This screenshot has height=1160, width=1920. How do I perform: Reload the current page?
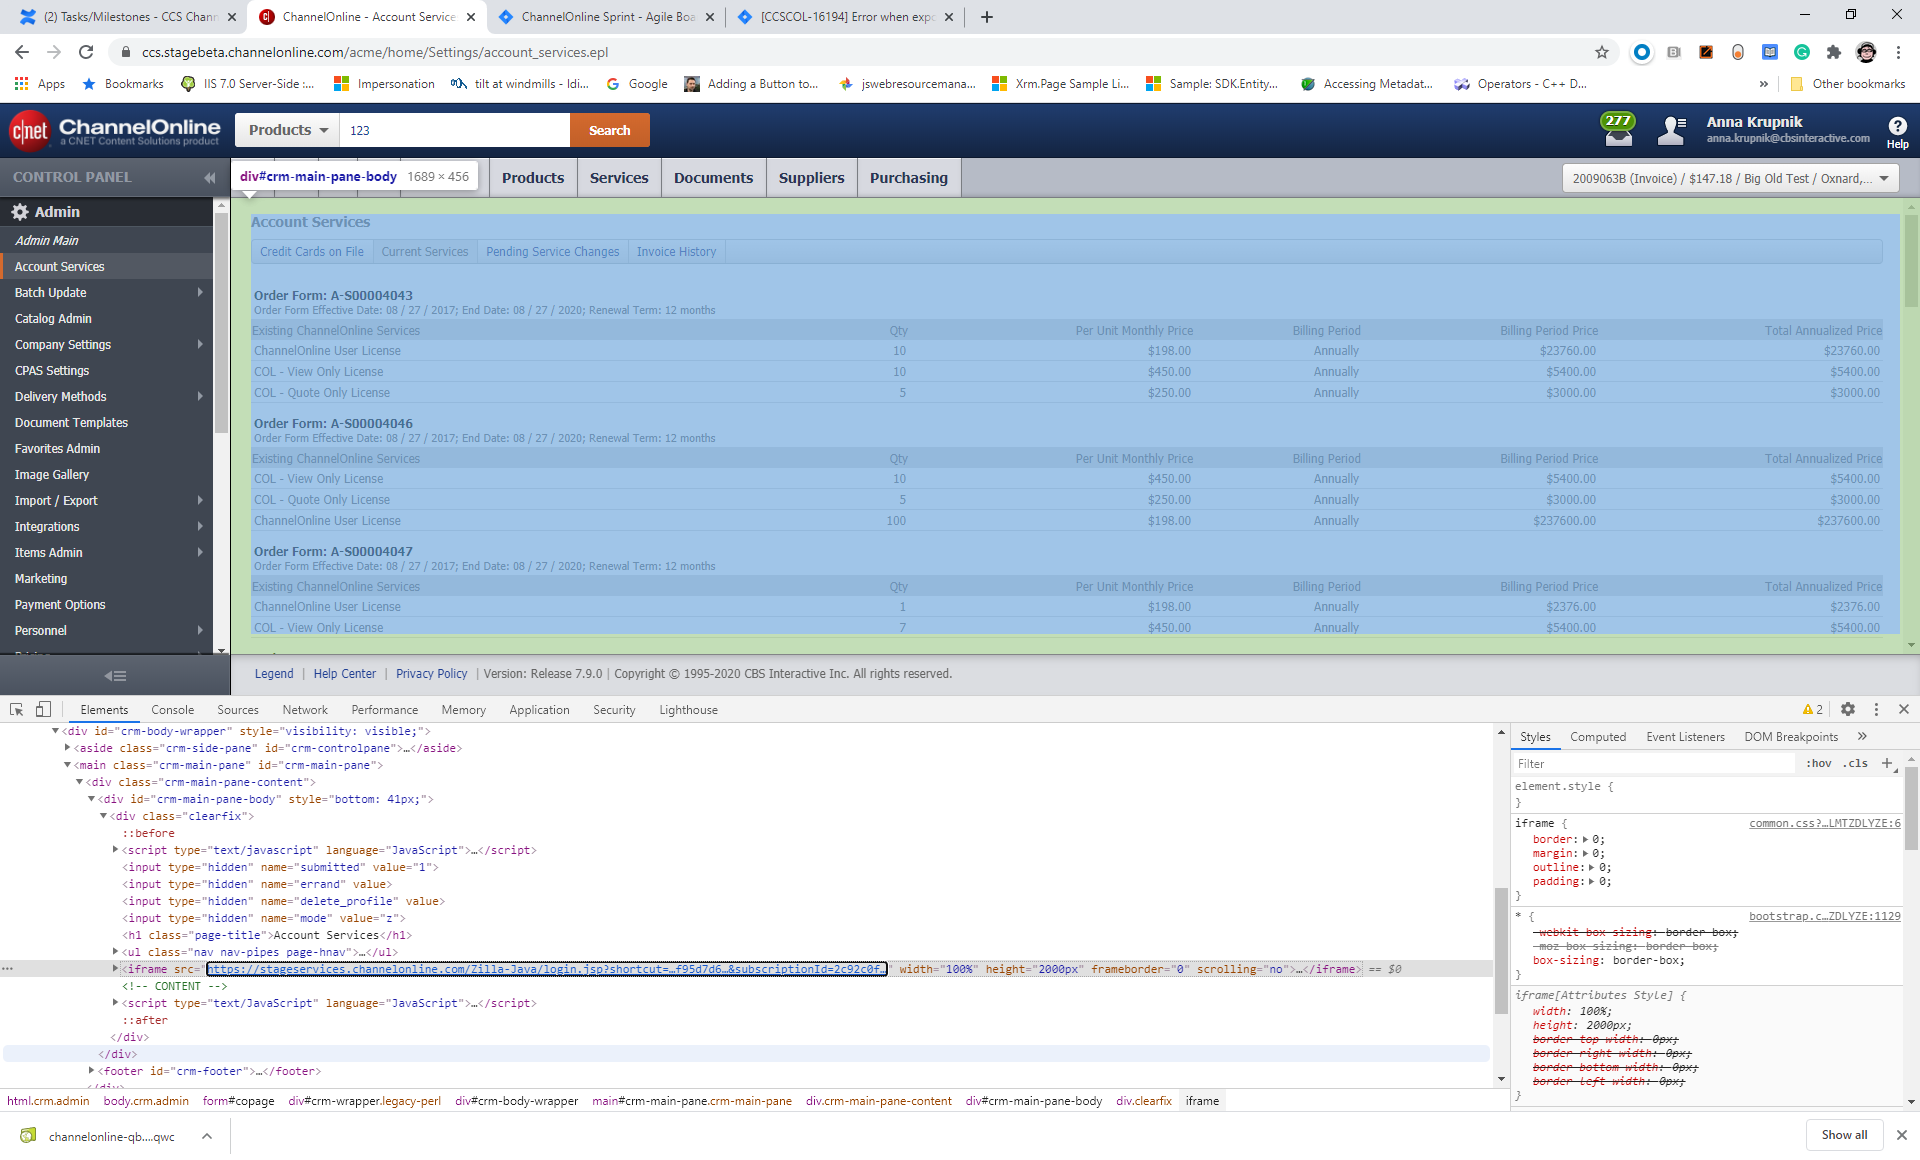pos(86,52)
